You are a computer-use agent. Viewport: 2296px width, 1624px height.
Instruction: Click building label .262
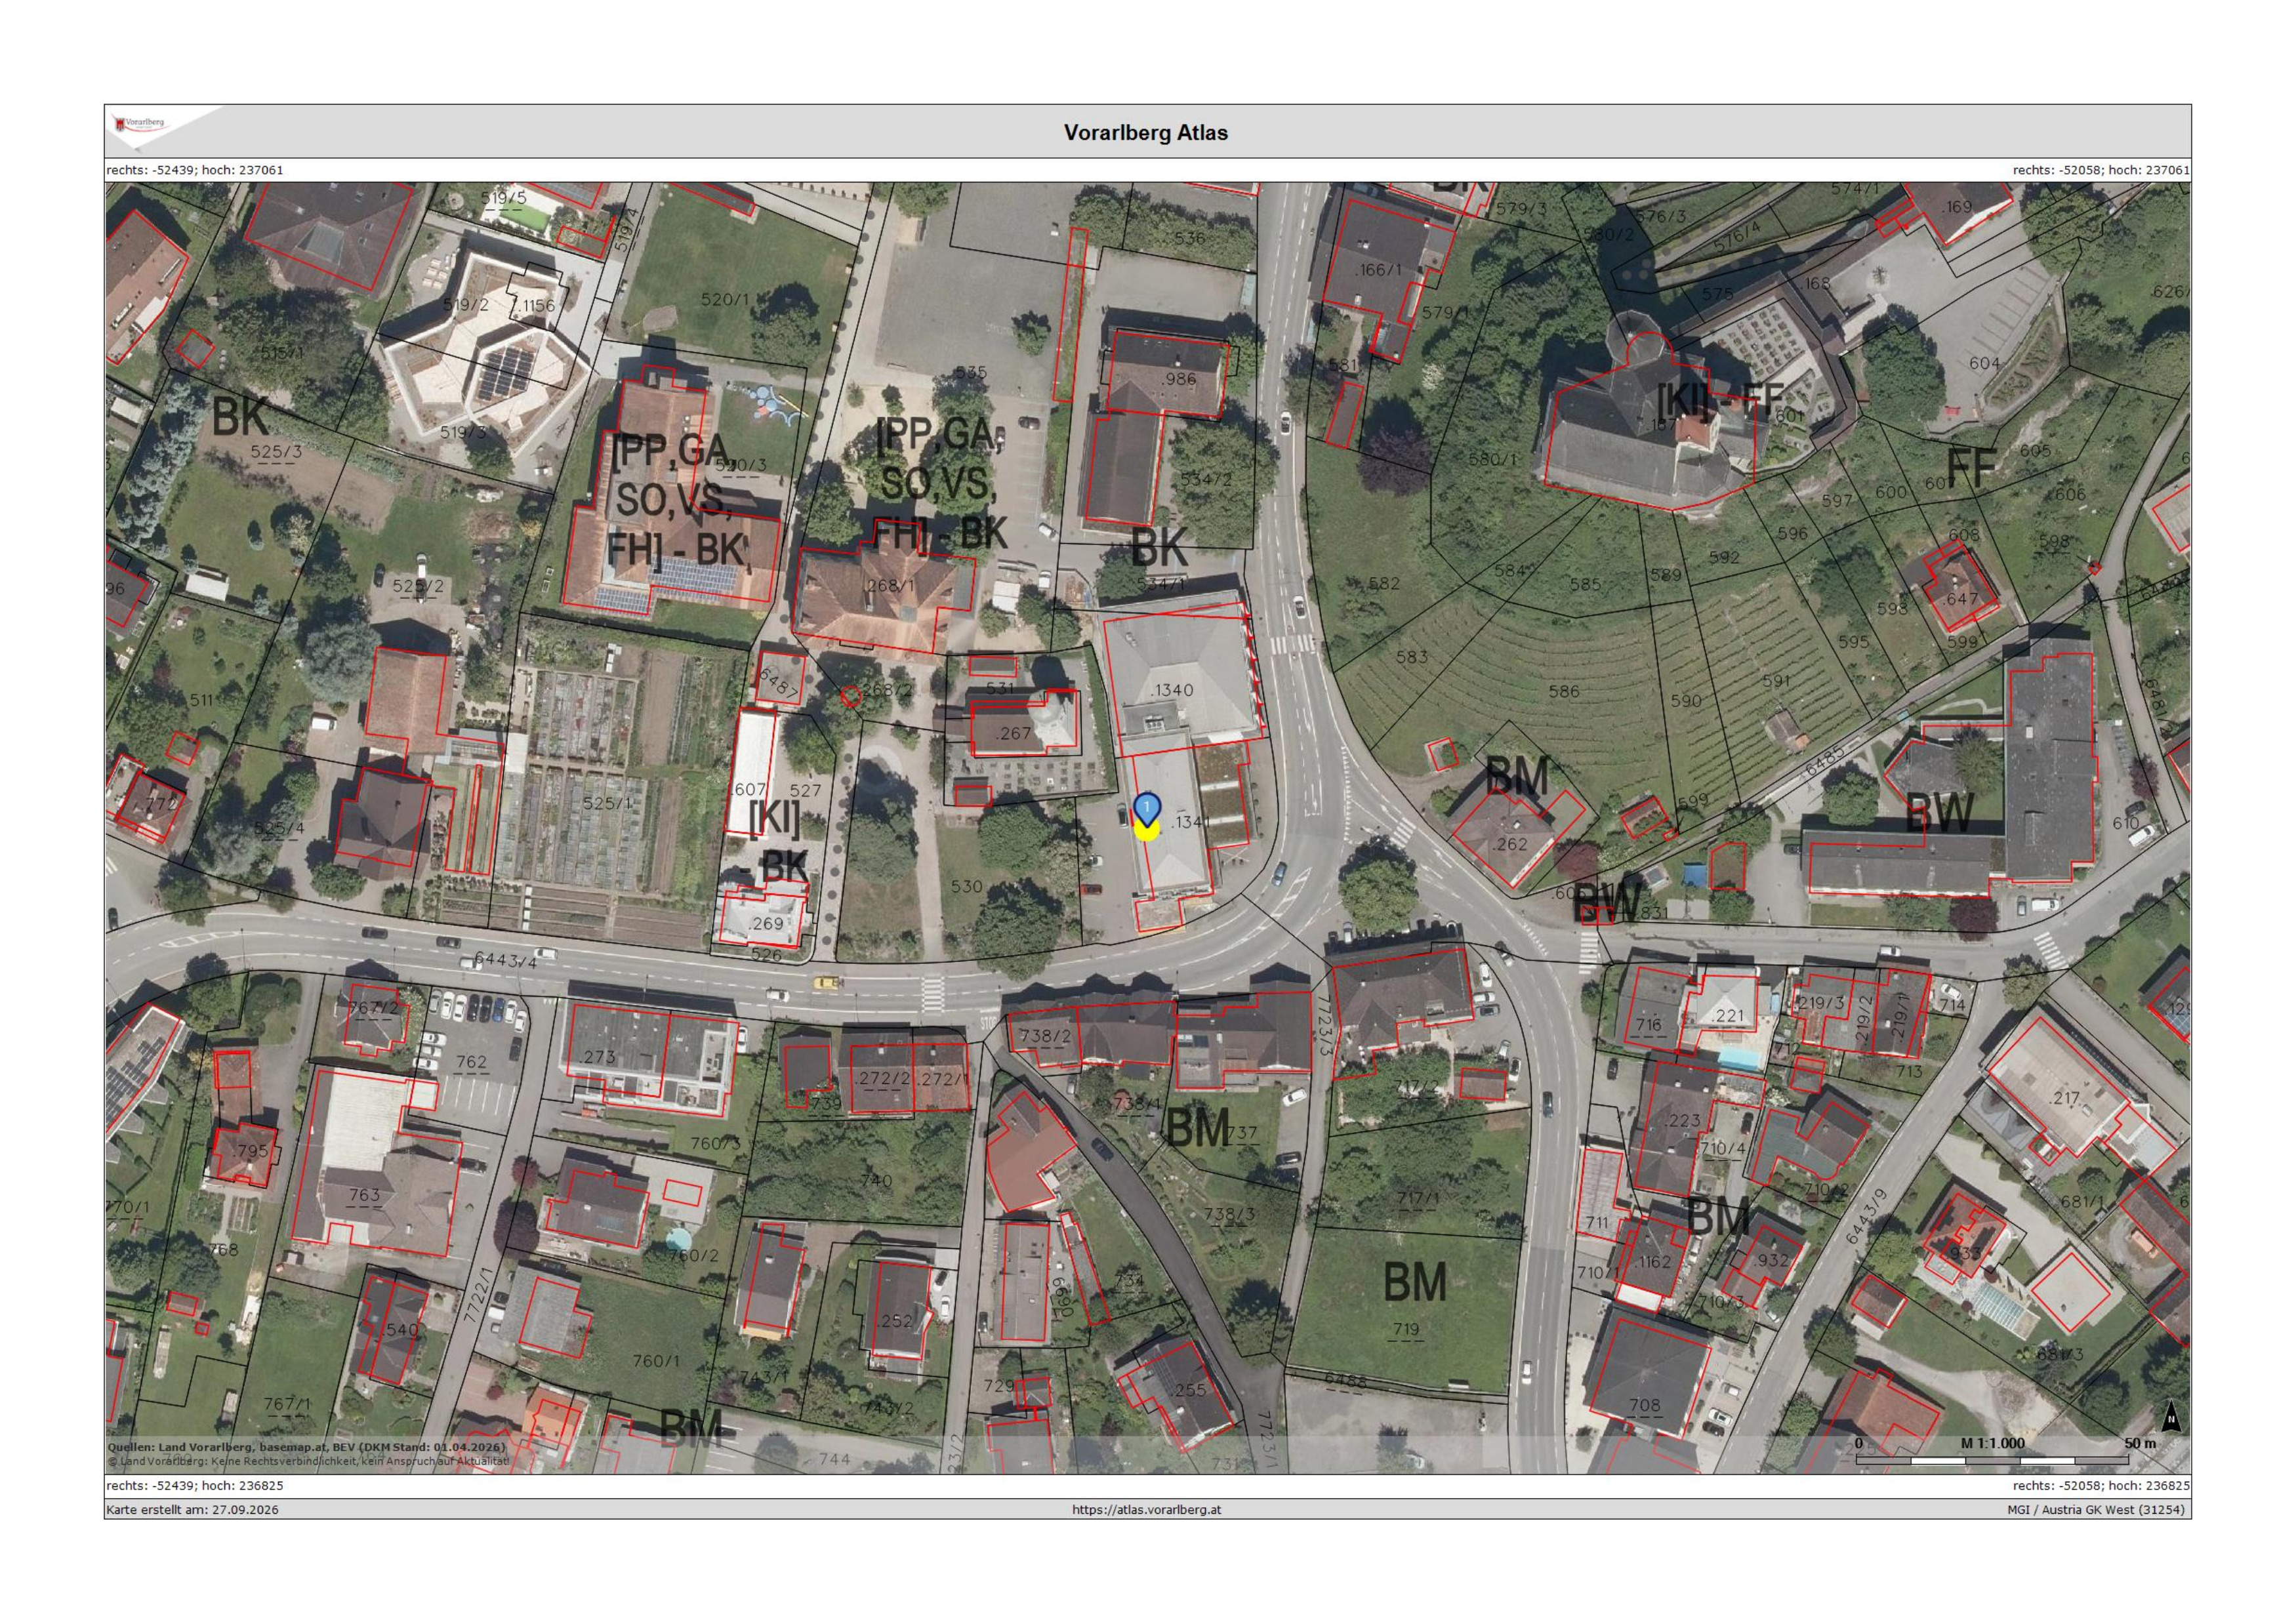1508,844
